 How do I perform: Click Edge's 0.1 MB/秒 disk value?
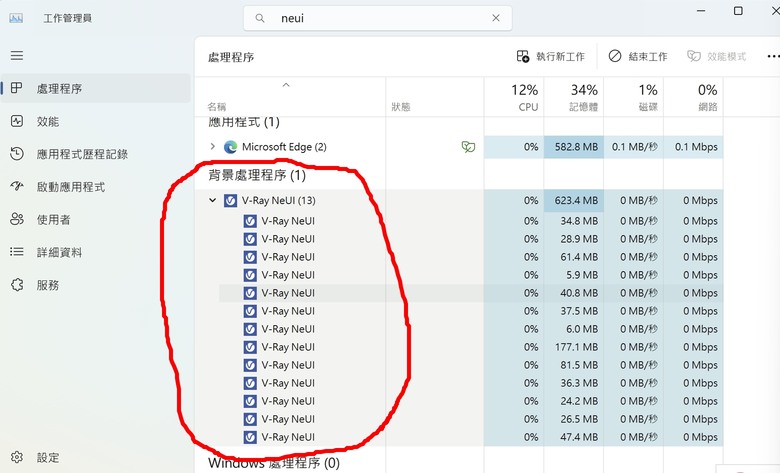click(x=634, y=147)
